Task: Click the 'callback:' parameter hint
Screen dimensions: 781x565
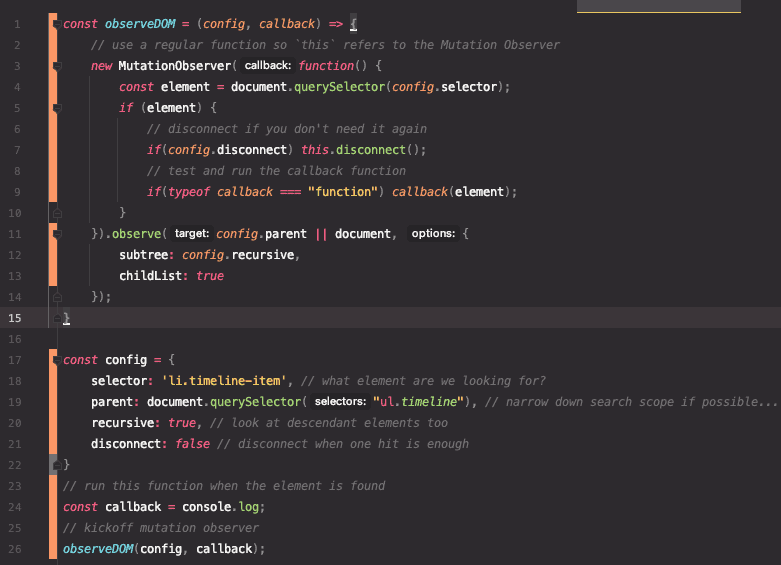Action: coord(267,66)
